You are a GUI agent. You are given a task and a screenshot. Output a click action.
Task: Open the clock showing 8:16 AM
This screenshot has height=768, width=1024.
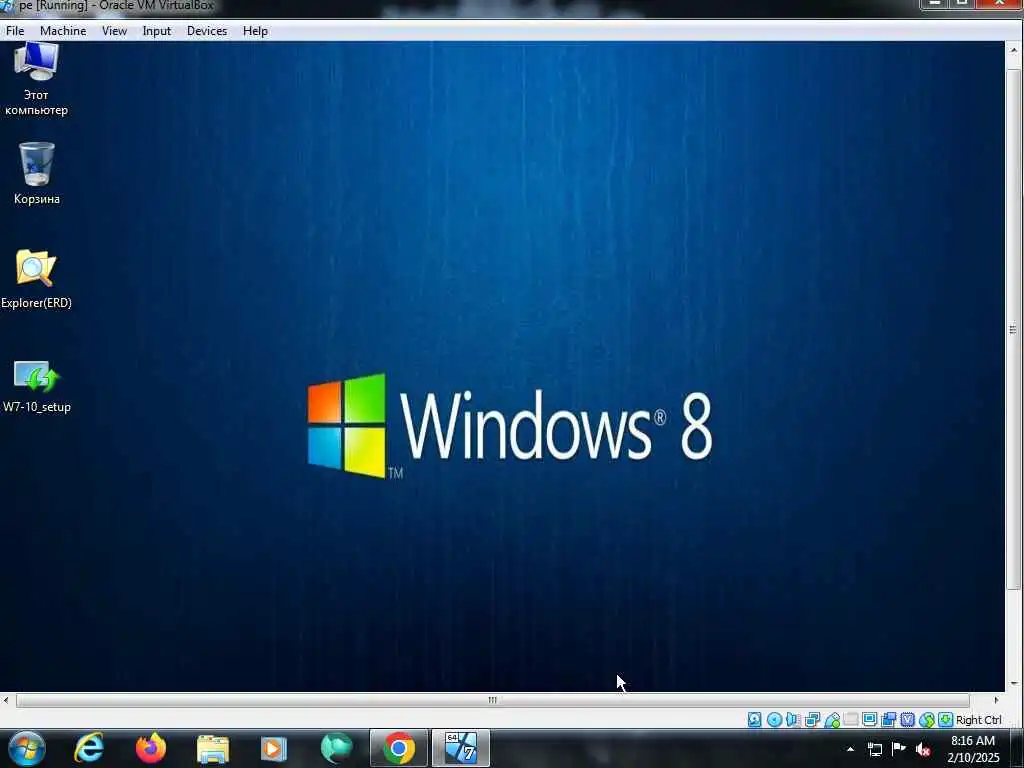tap(973, 749)
